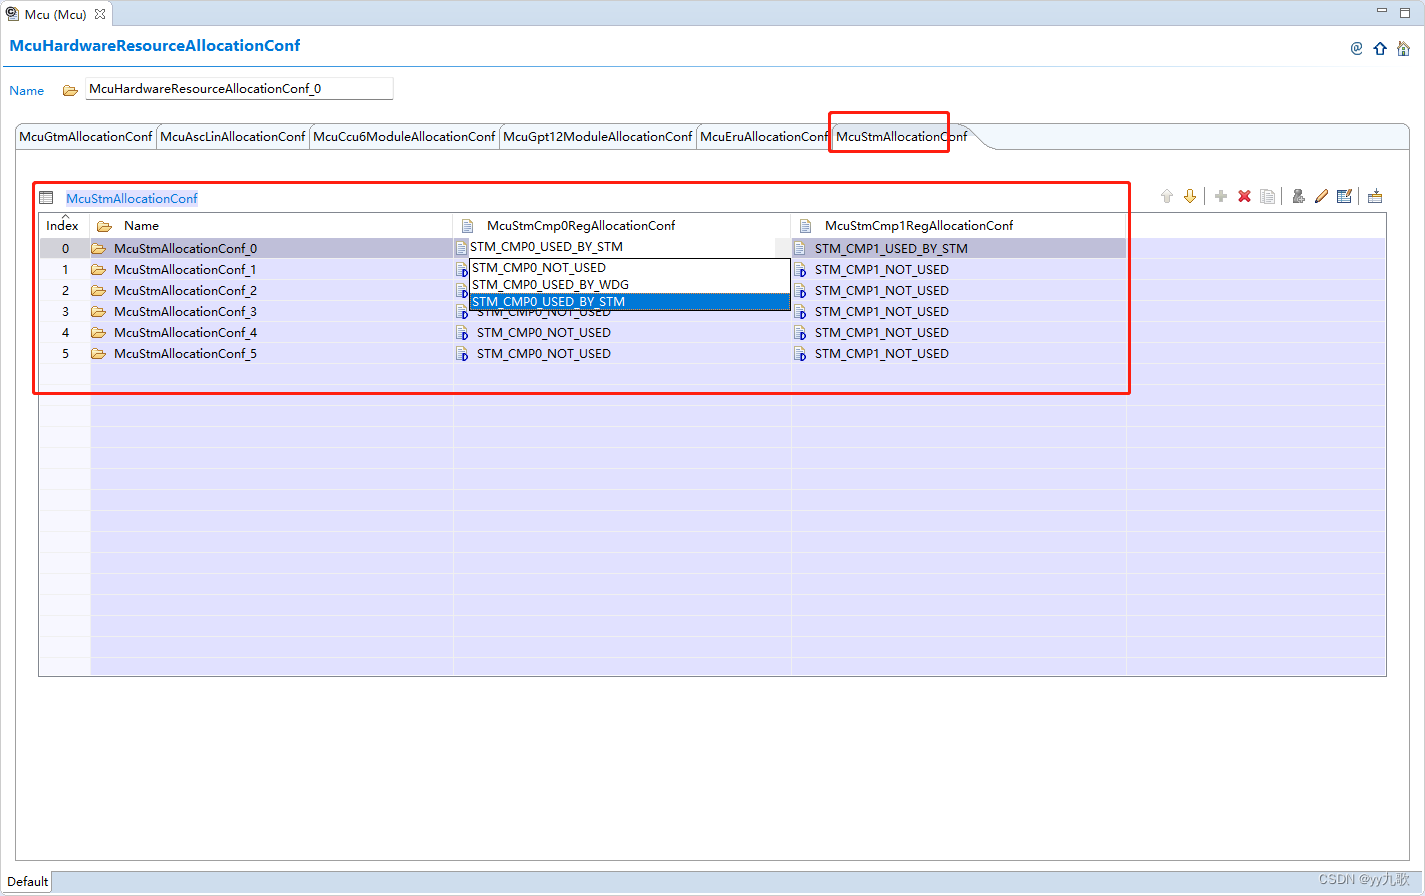Open McuCcu6ModuleAllocationConf tab
Image resolution: width=1425 pixels, height=896 pixels.
click(x=404, y=137)
